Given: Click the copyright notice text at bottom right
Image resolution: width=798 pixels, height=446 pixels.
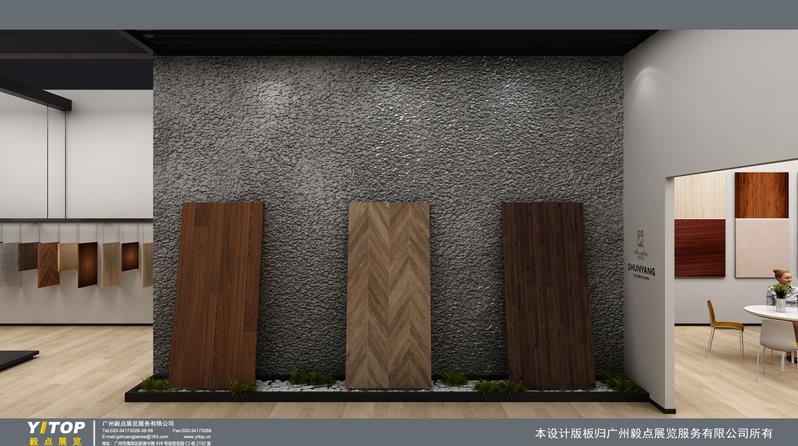Looking at the screenshot, I should 654,434.
